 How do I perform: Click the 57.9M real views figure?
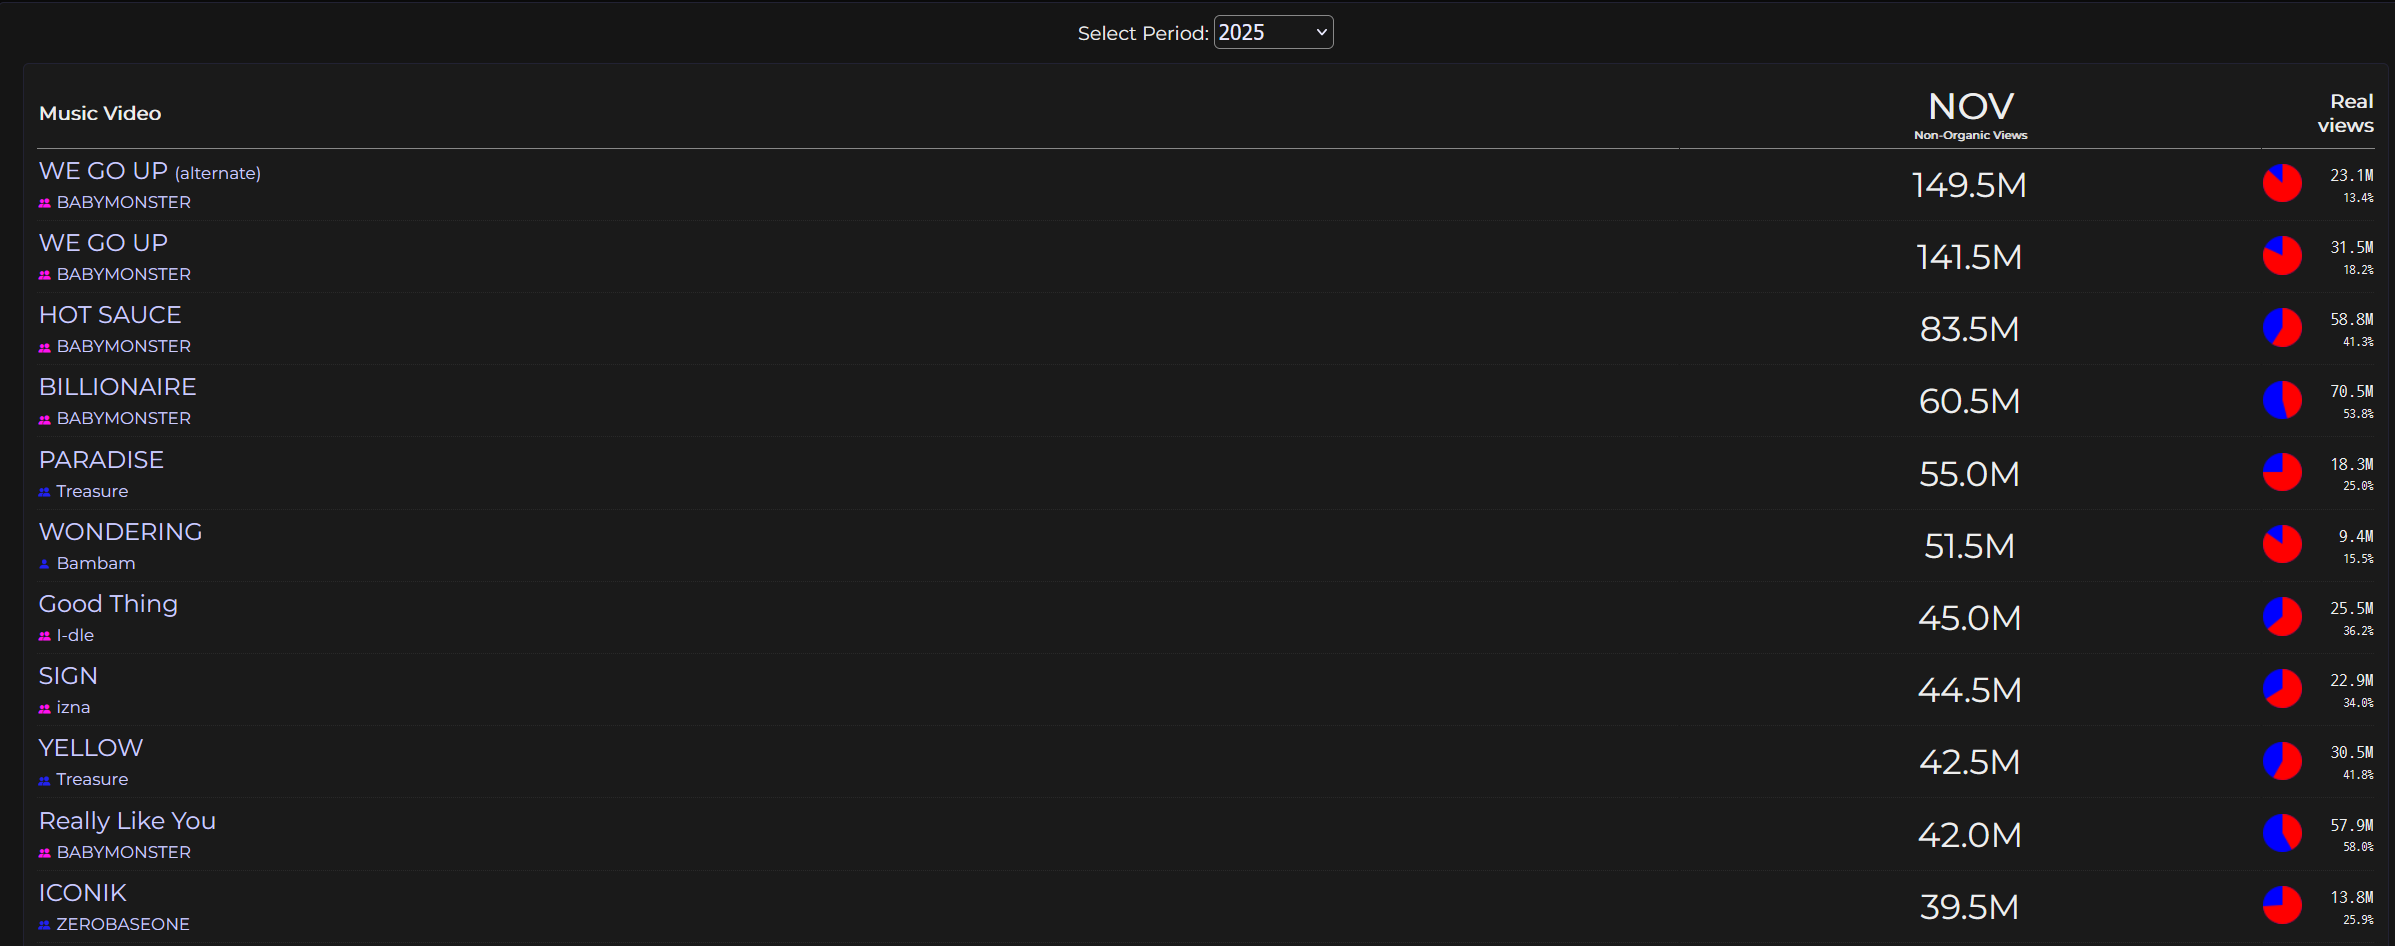2352,825
